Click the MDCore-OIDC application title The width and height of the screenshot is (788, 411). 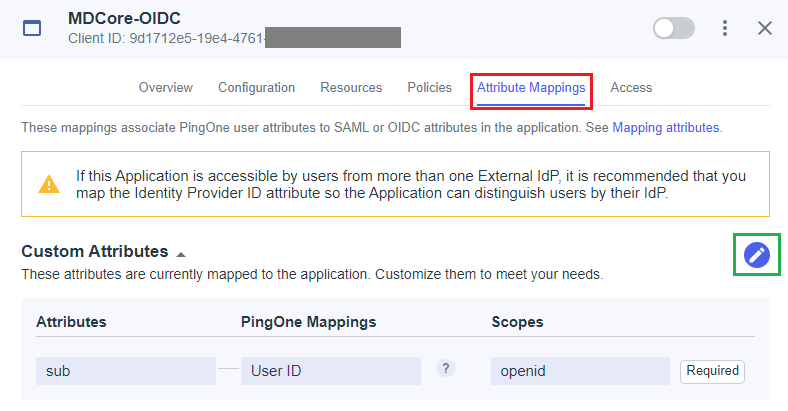pyautogui.click(x=124, y=18)
